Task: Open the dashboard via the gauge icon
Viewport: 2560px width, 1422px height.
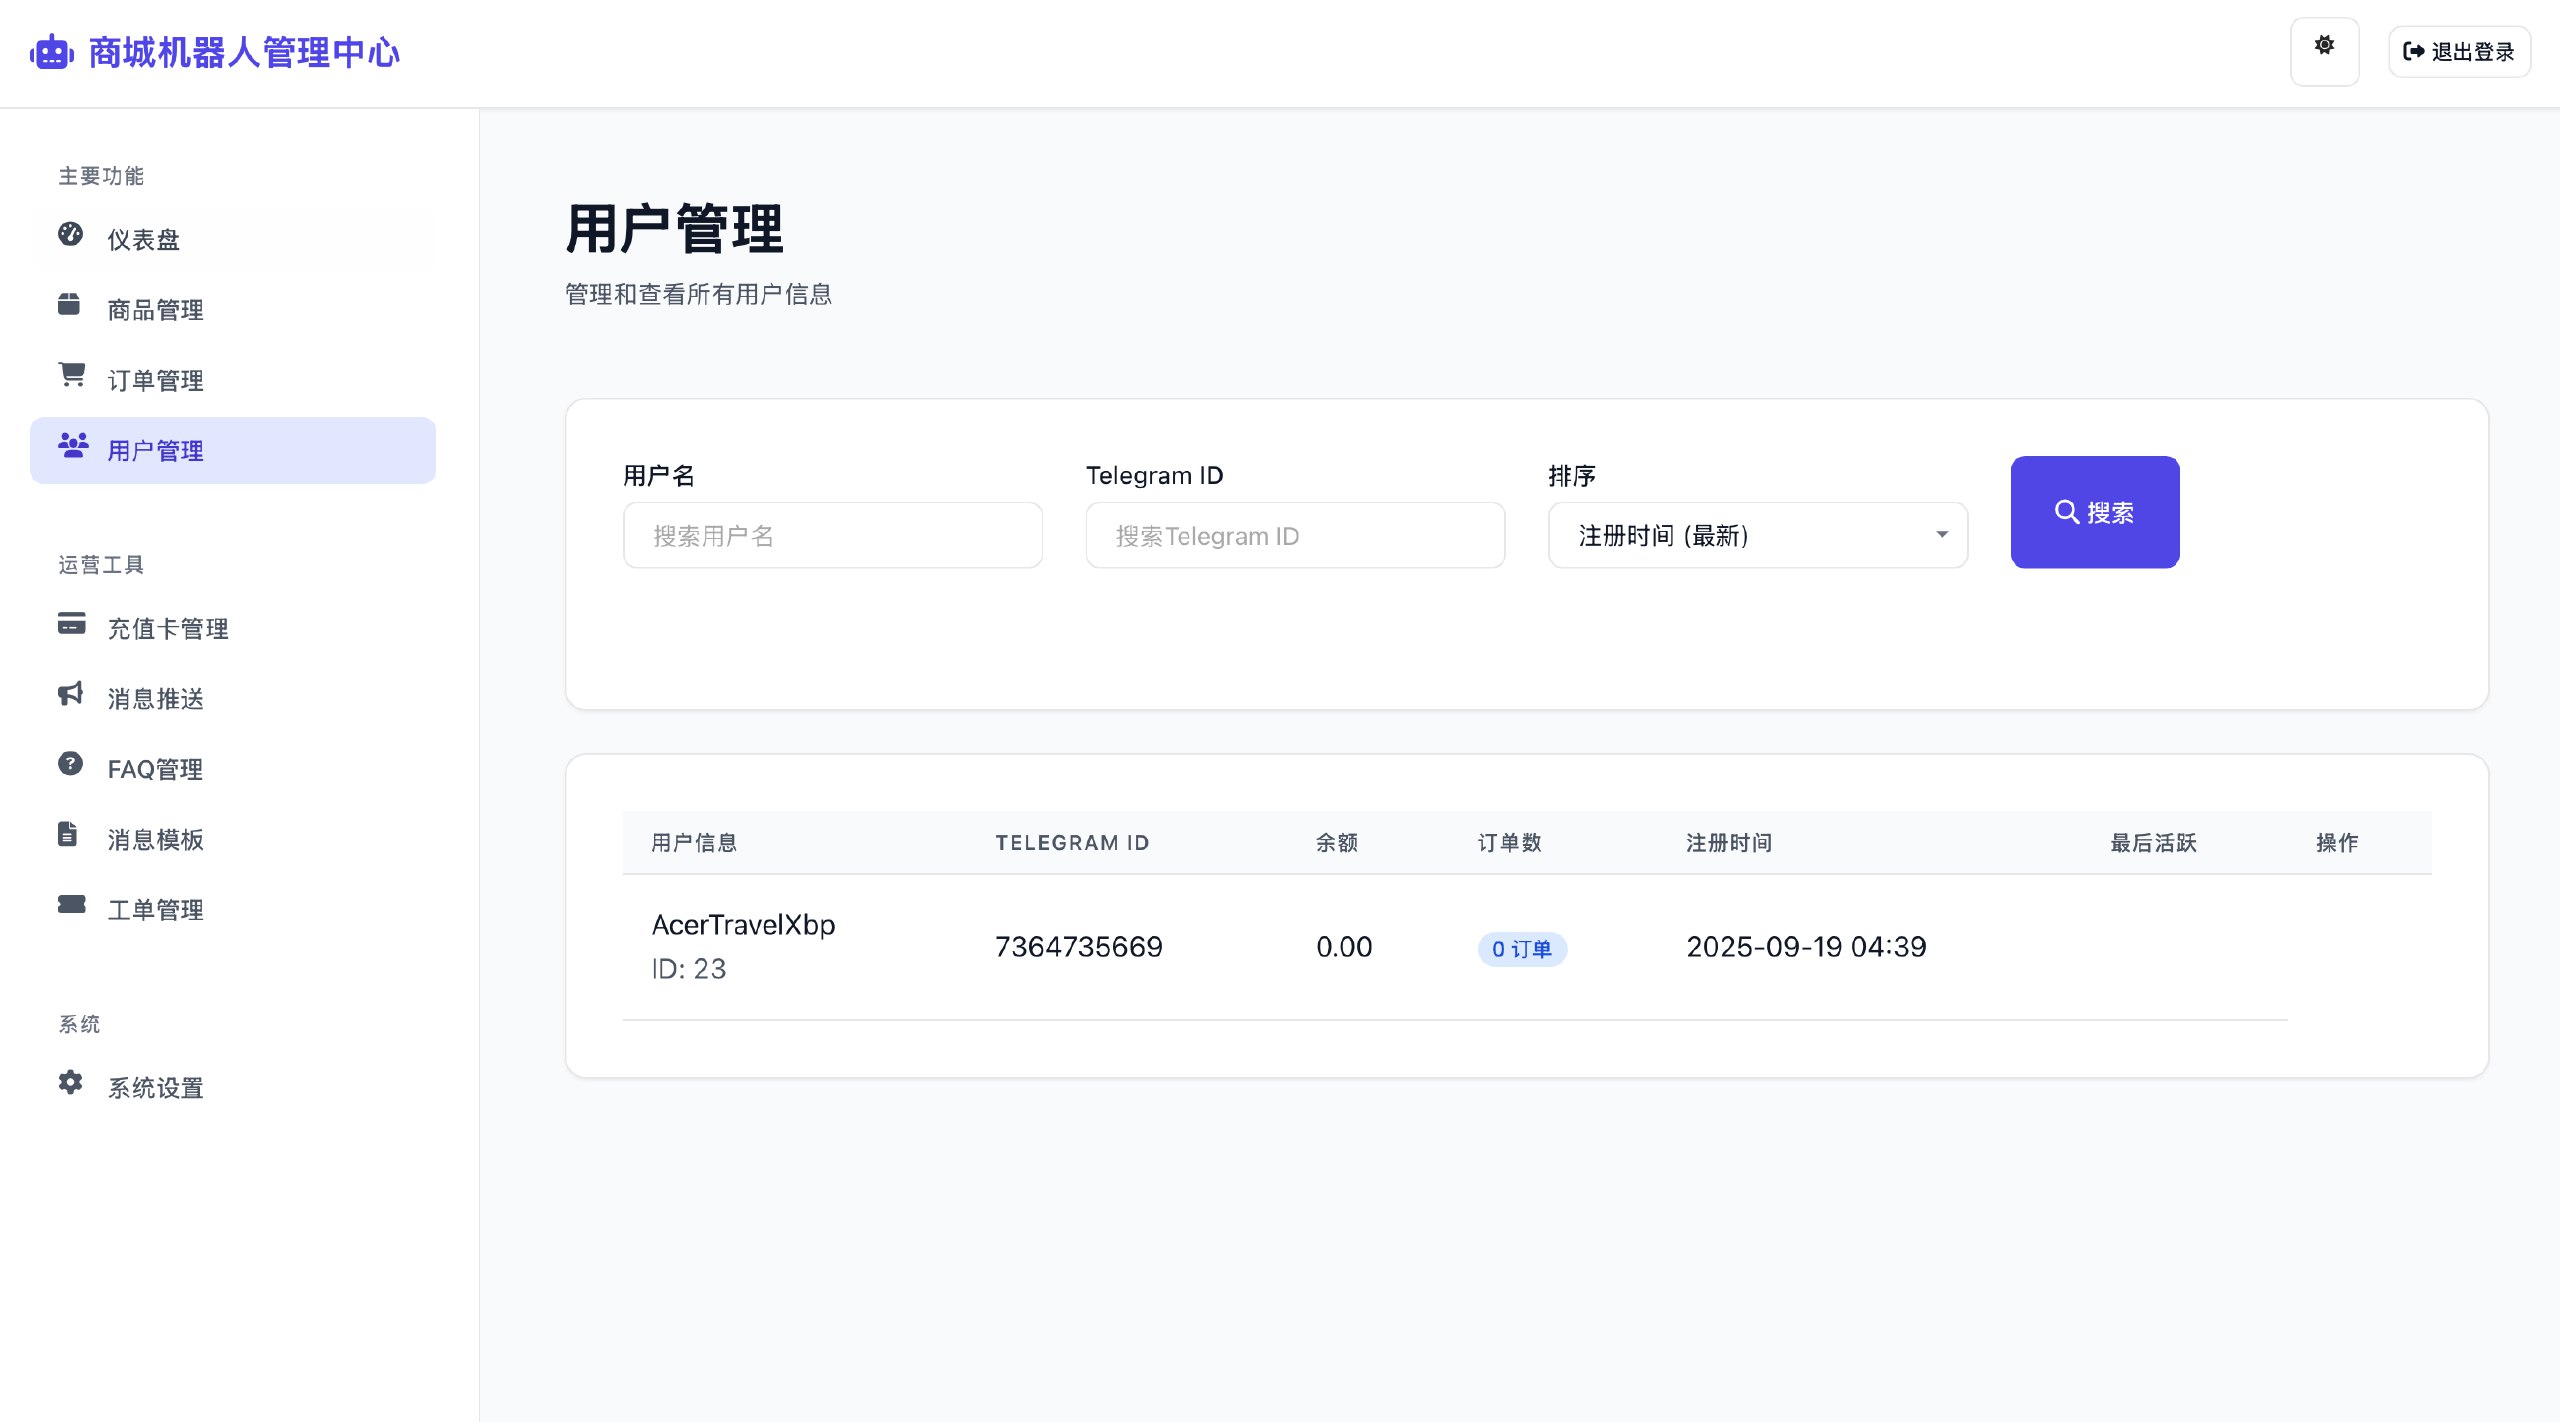Action: click(x=70, y=237)
